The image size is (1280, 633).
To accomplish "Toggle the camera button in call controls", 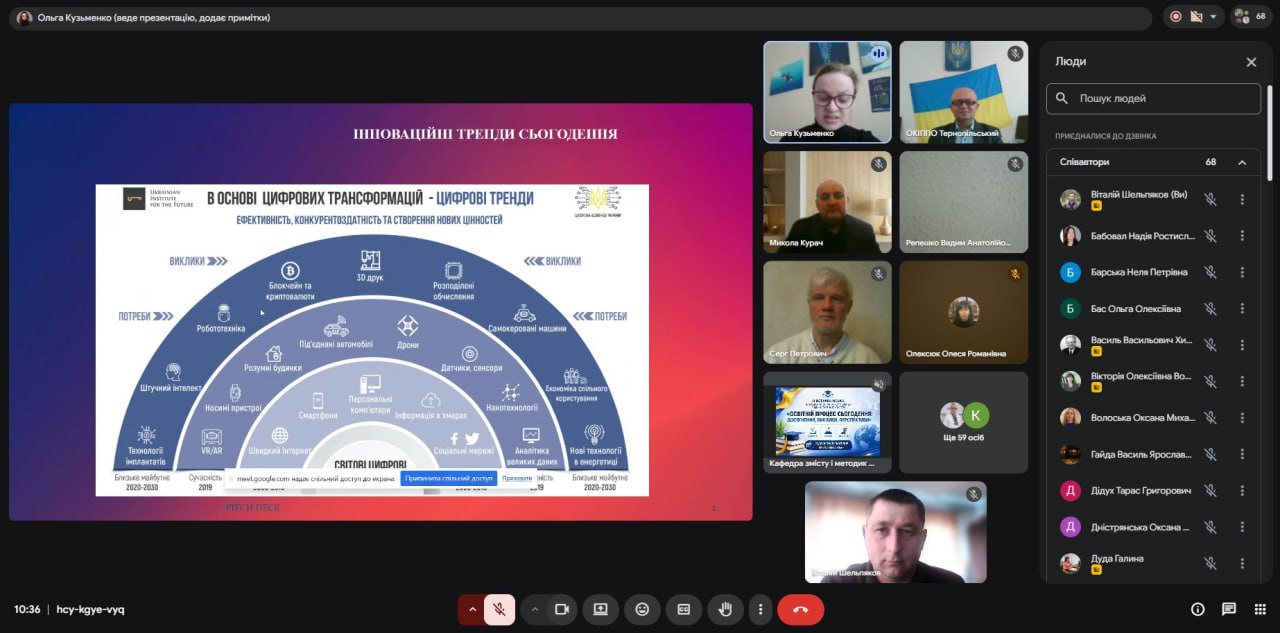I will [562, 609].
